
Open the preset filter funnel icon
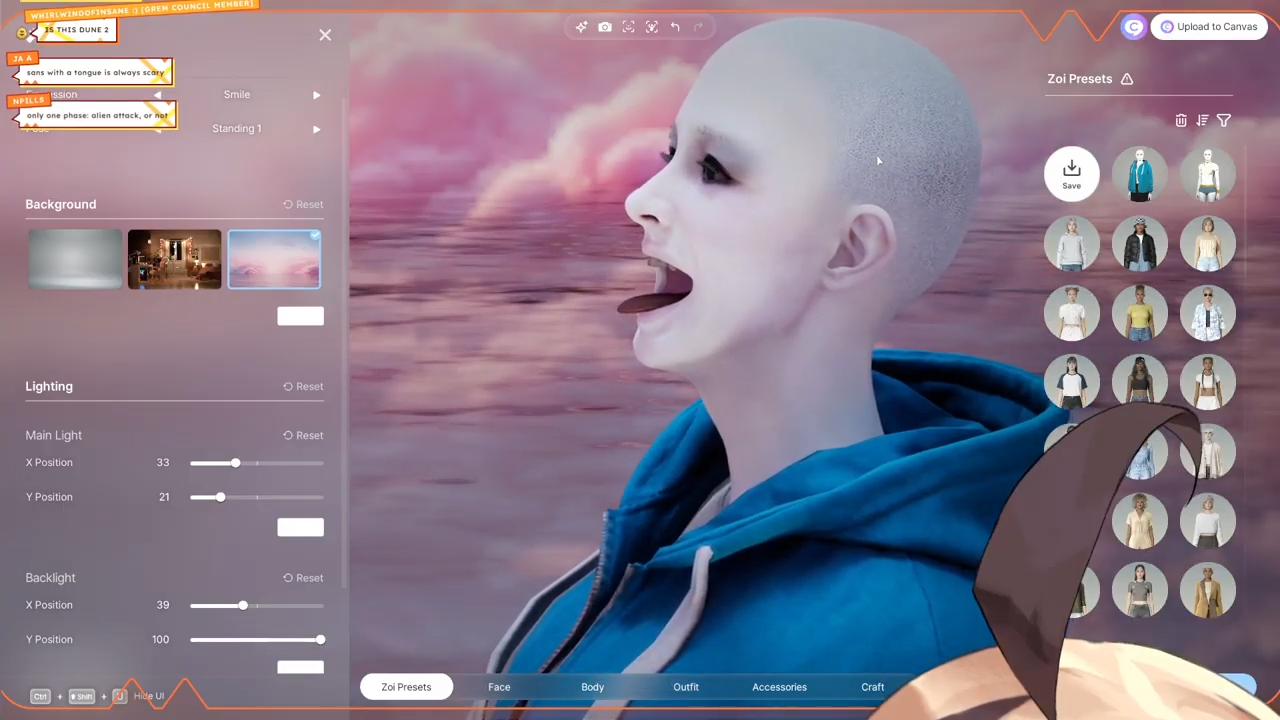[1224, 120]
